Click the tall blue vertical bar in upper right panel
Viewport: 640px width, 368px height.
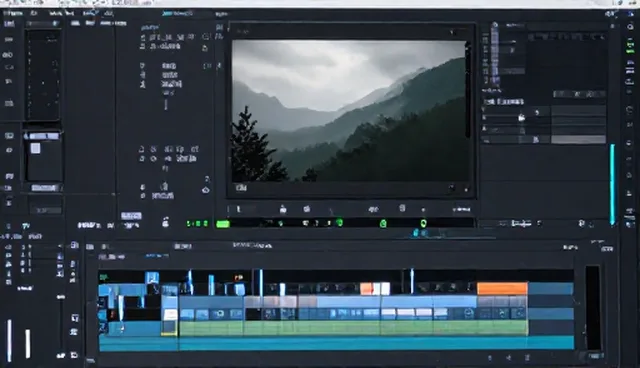click(495, 54)
